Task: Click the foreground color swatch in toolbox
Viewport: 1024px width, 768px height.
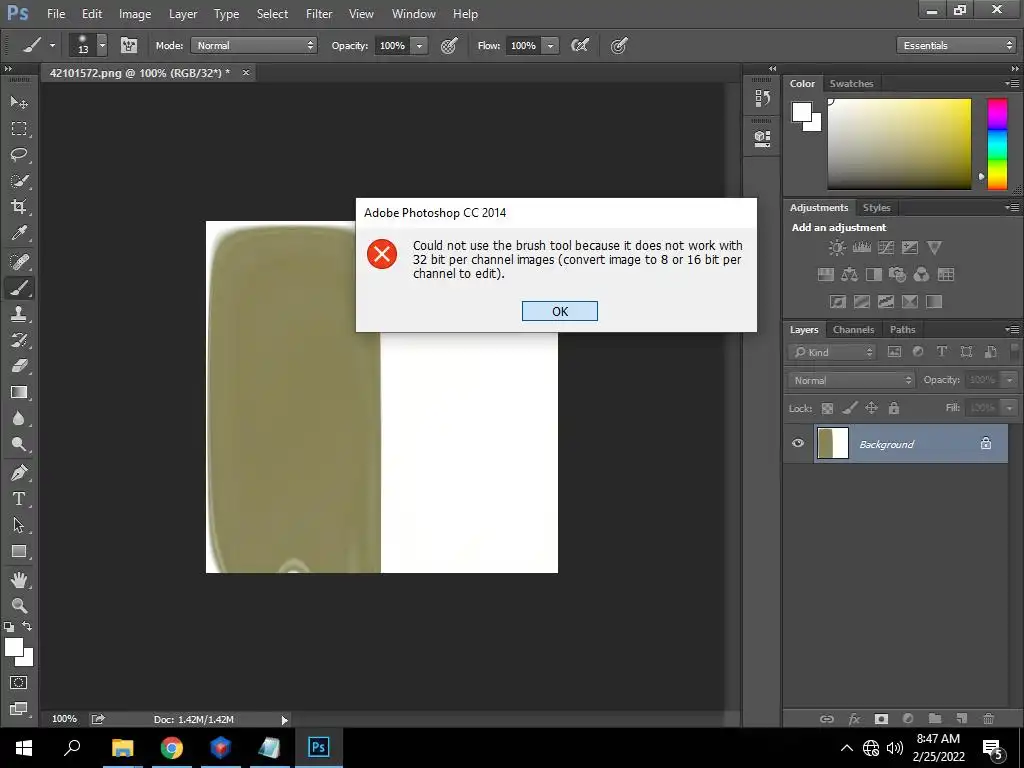Action: click(14, 647)
